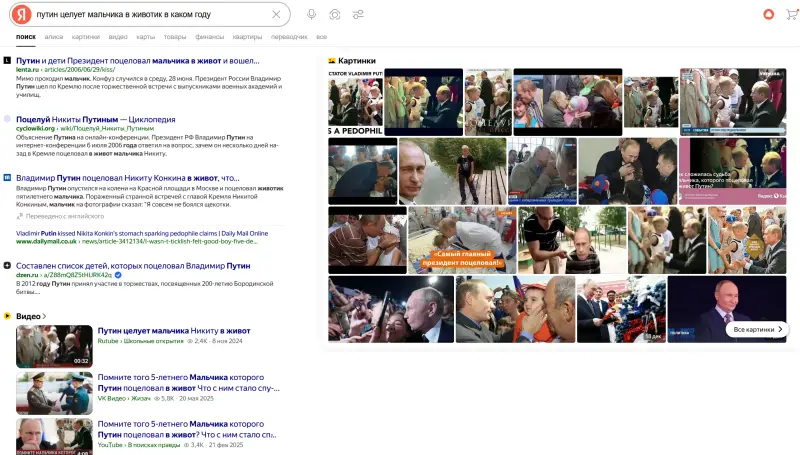Switch to the 'картинки' tab
The height and width of the screenshot is (455, 800).
(86, 37)
